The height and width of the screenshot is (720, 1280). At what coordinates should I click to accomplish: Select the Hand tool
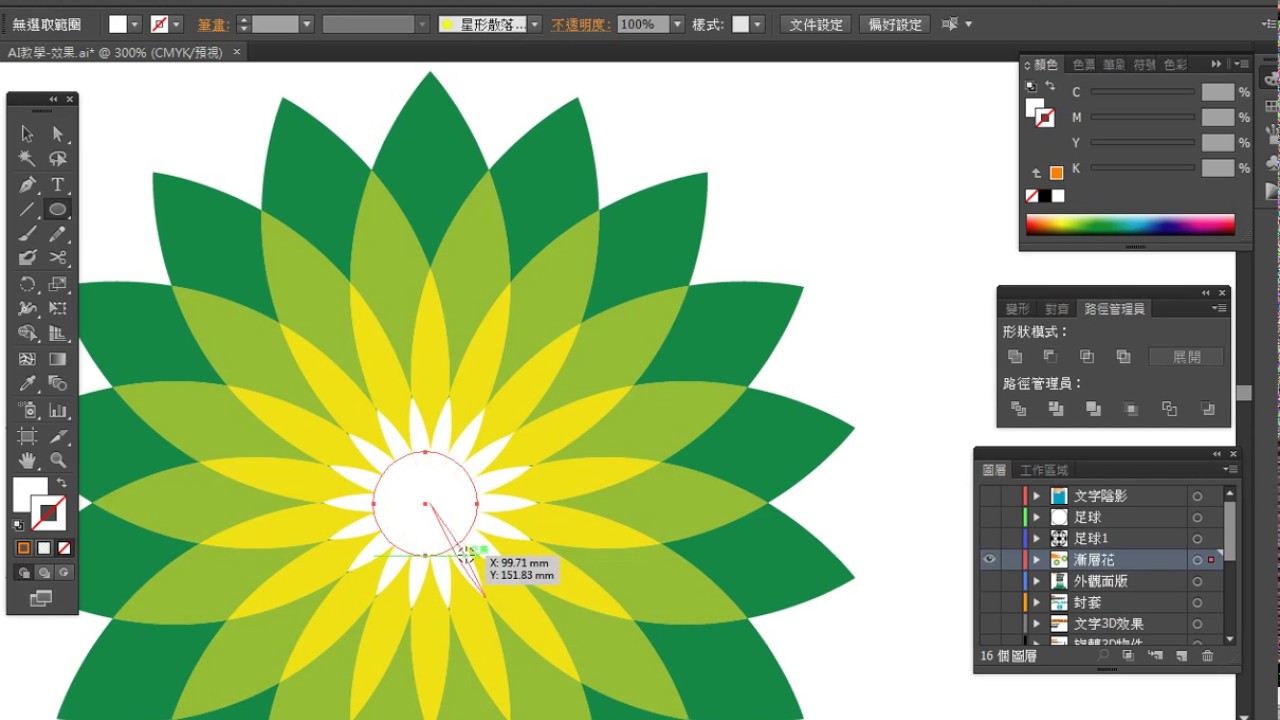click(27, 461)
